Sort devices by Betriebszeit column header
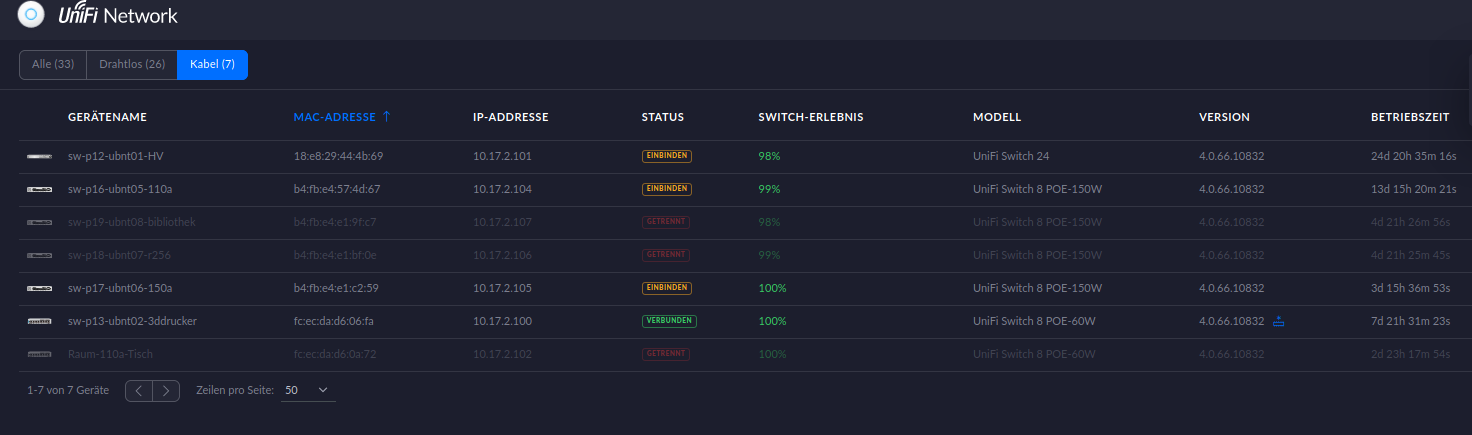This screenshot has height=435, width=1472. (1409, 117)
